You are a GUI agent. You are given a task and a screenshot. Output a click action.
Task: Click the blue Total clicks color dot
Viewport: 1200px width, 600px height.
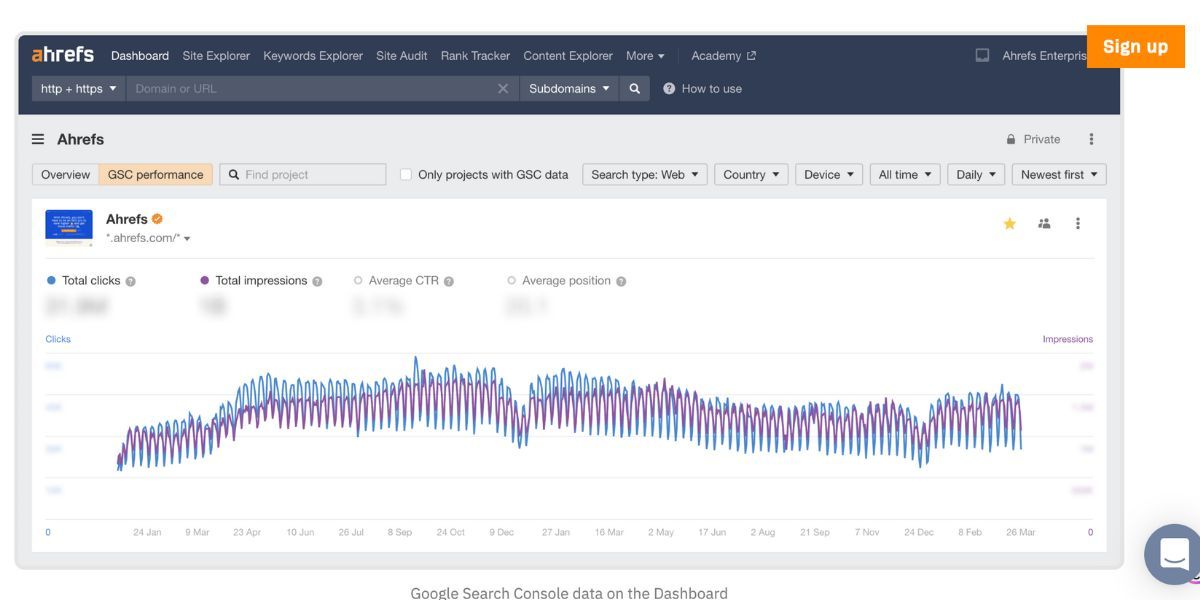click(x=51, y=280)
